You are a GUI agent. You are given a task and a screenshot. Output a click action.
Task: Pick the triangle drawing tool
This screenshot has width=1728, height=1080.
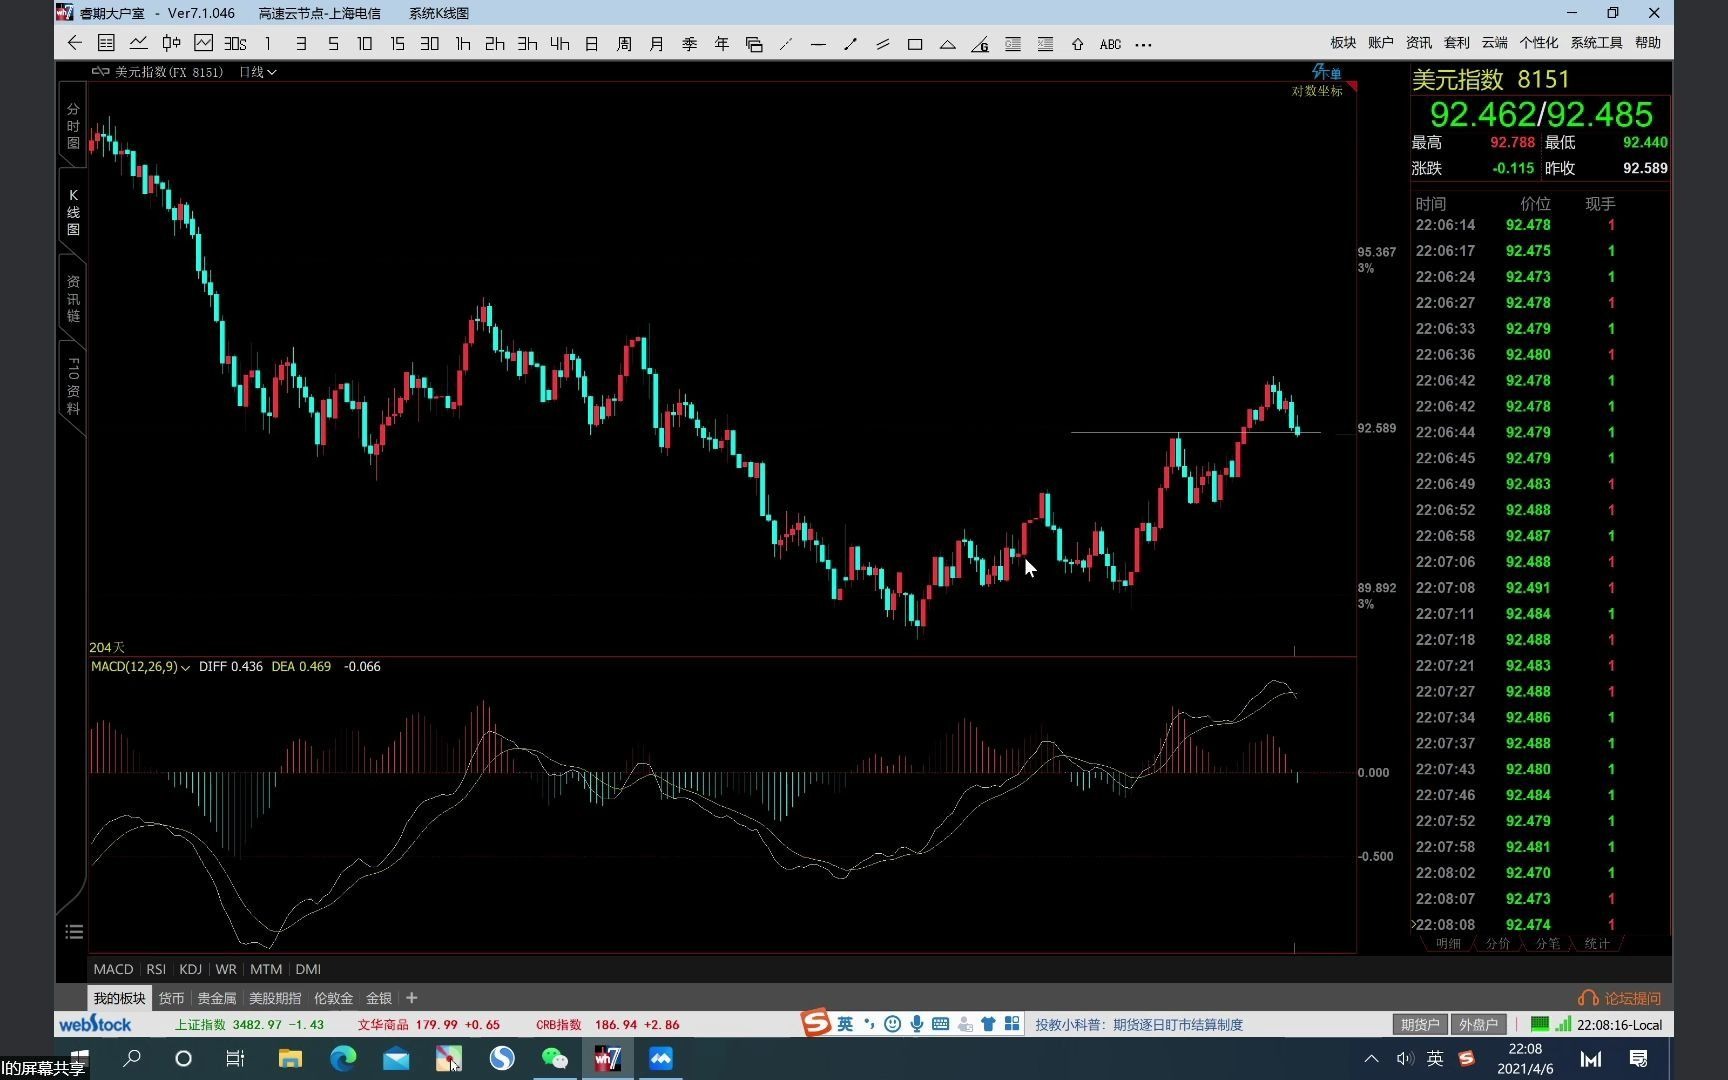click(x=947, y=44)
